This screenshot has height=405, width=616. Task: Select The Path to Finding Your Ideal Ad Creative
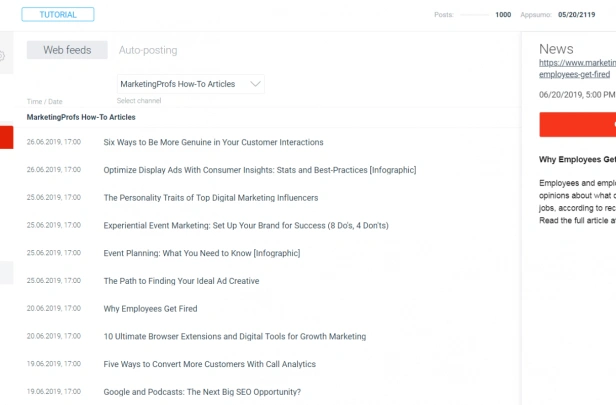click(181, 281)
